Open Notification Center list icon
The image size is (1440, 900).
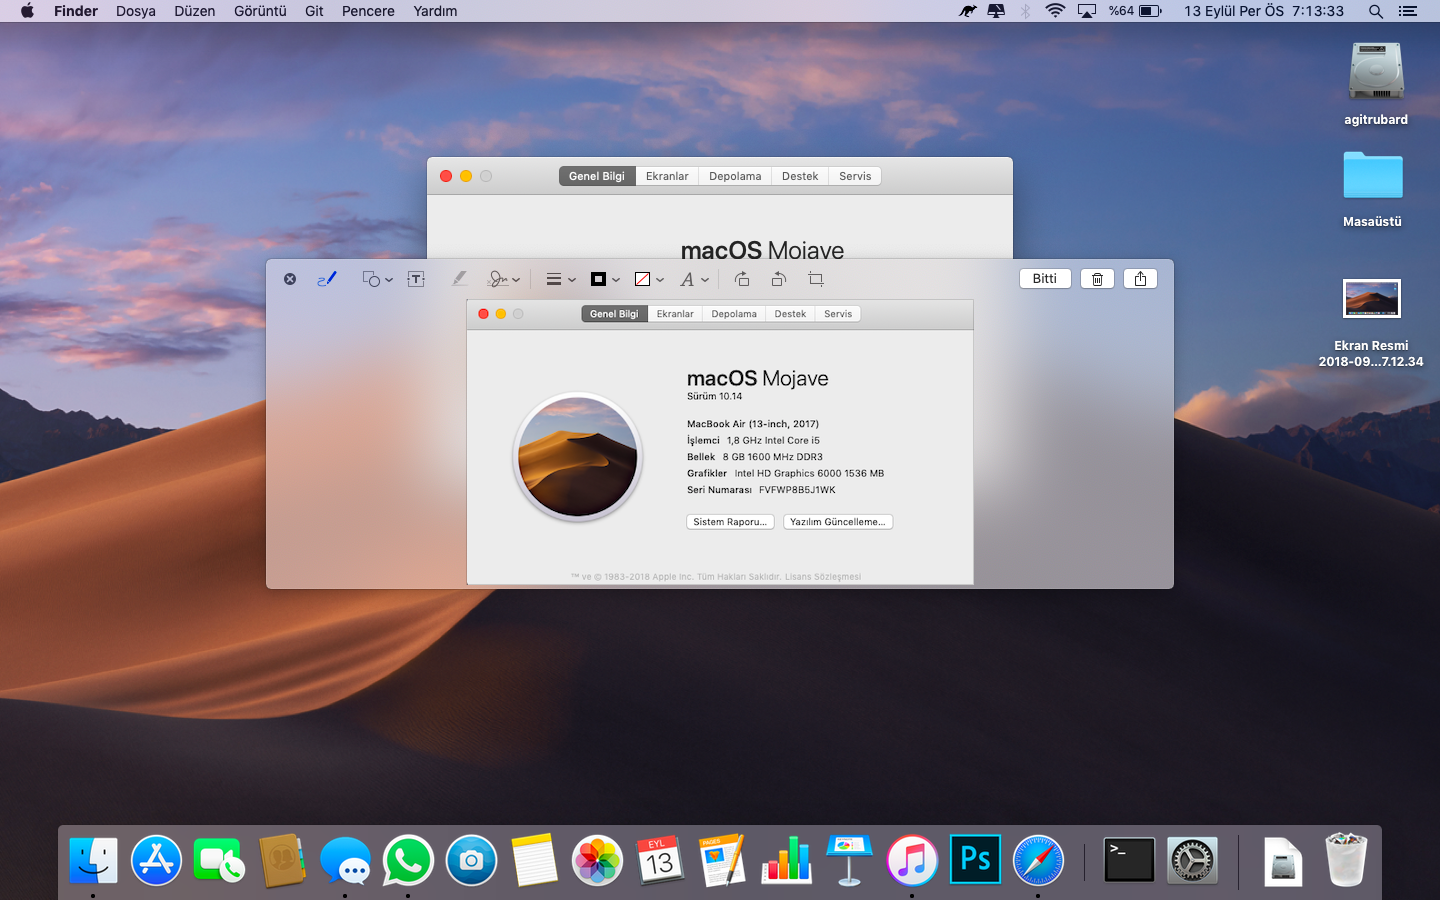click(1408, 11)
